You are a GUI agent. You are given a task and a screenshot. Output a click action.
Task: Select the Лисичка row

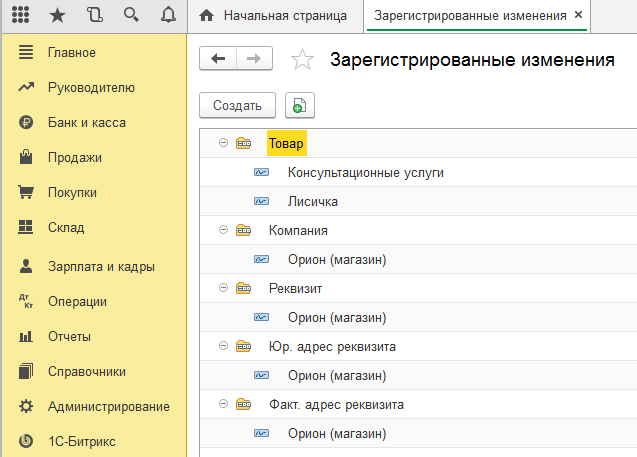tap(418, 201)
